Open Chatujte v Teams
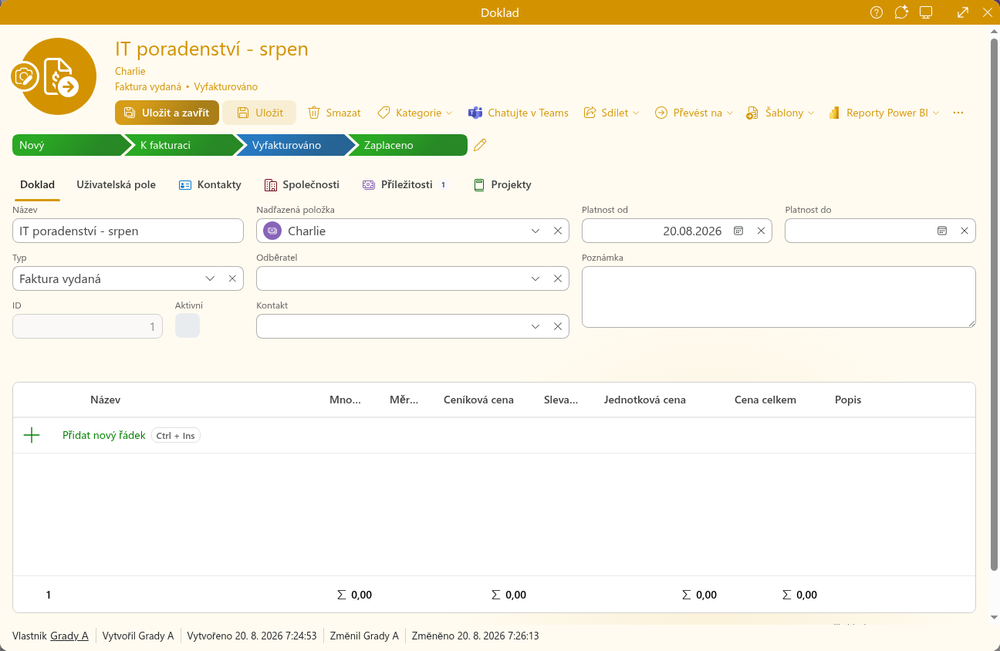This screenshot has width=1000, height=651. point(518,113)
